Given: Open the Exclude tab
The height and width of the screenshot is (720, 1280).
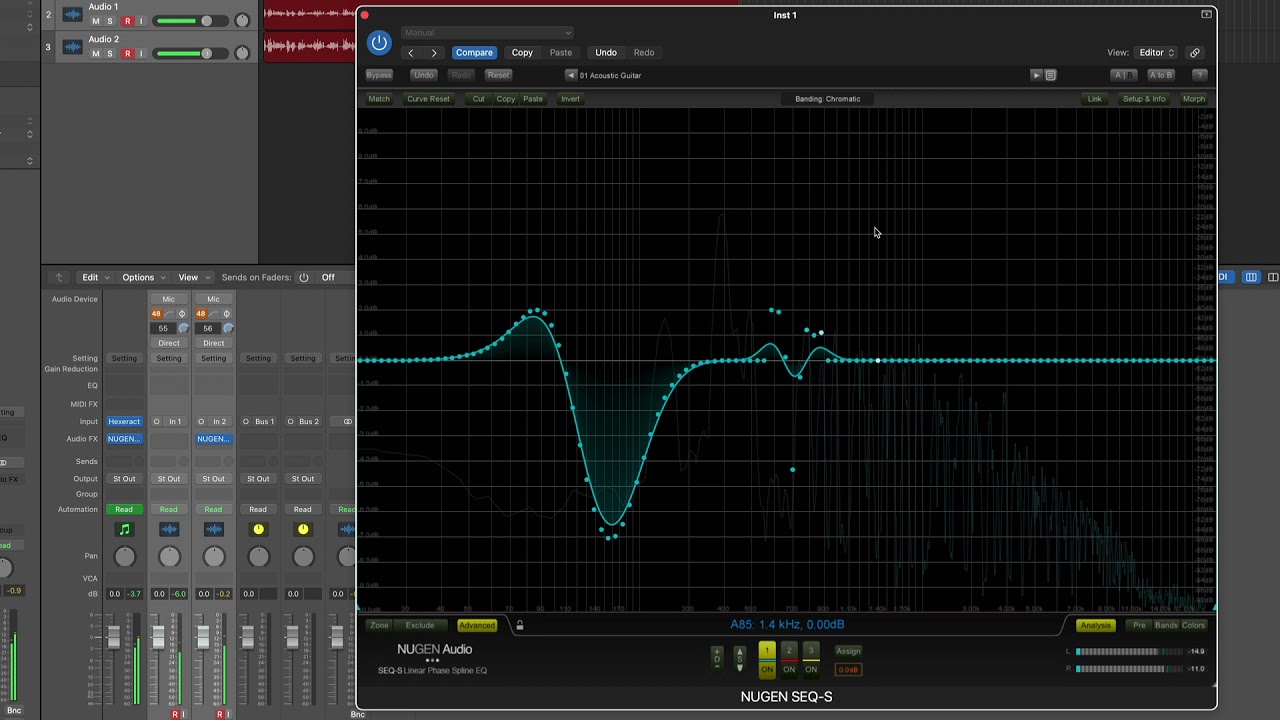Looking at the screenshot, I should coord(420,625).
